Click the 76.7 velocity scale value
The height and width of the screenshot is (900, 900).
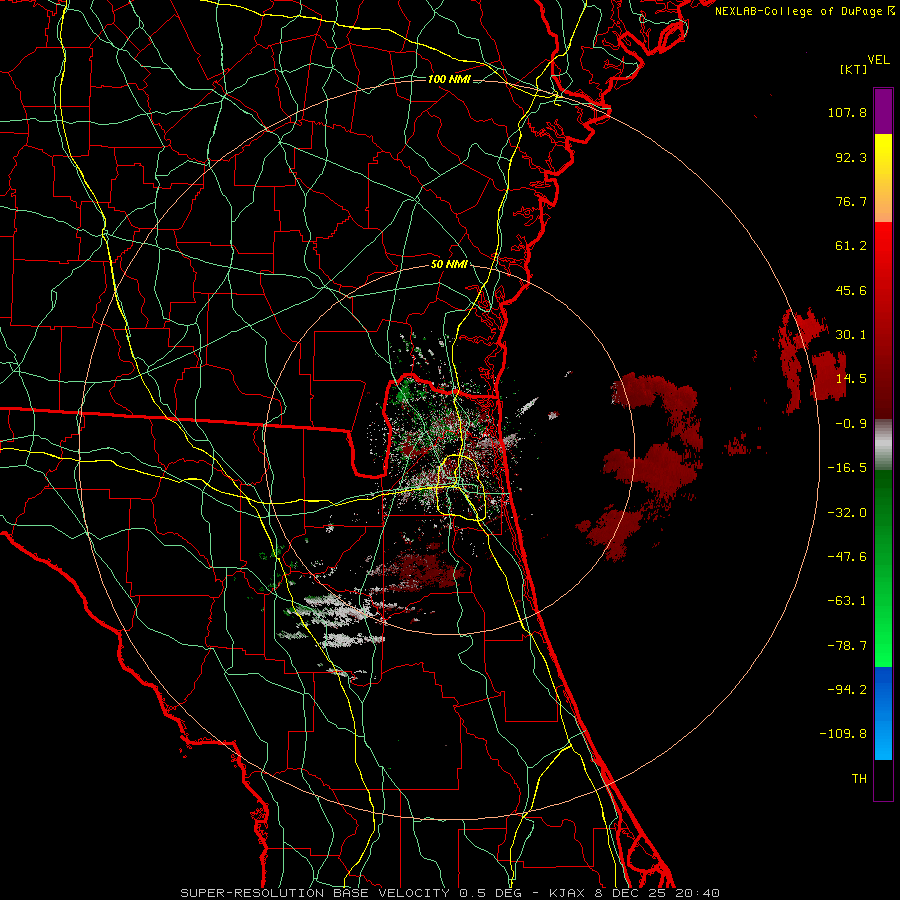pos(851,201)
